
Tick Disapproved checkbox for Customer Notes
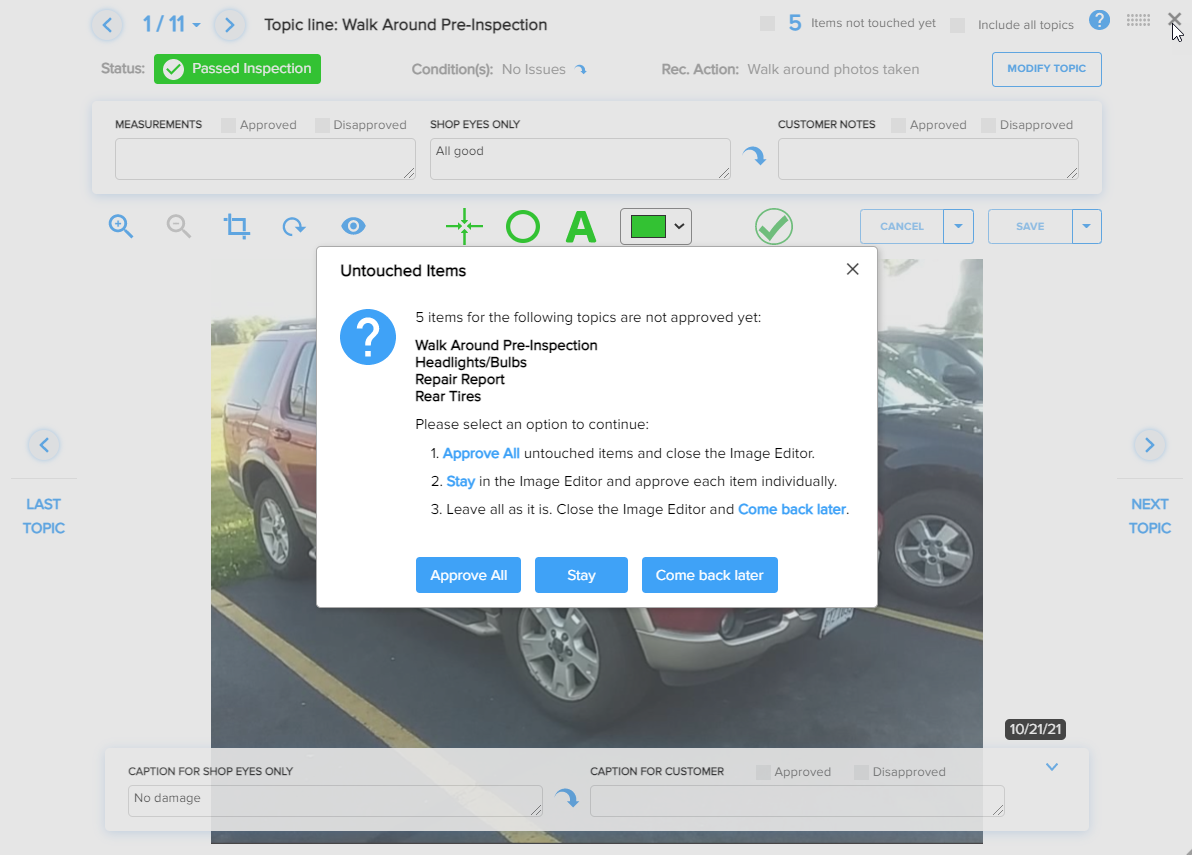tap(988, 125)
